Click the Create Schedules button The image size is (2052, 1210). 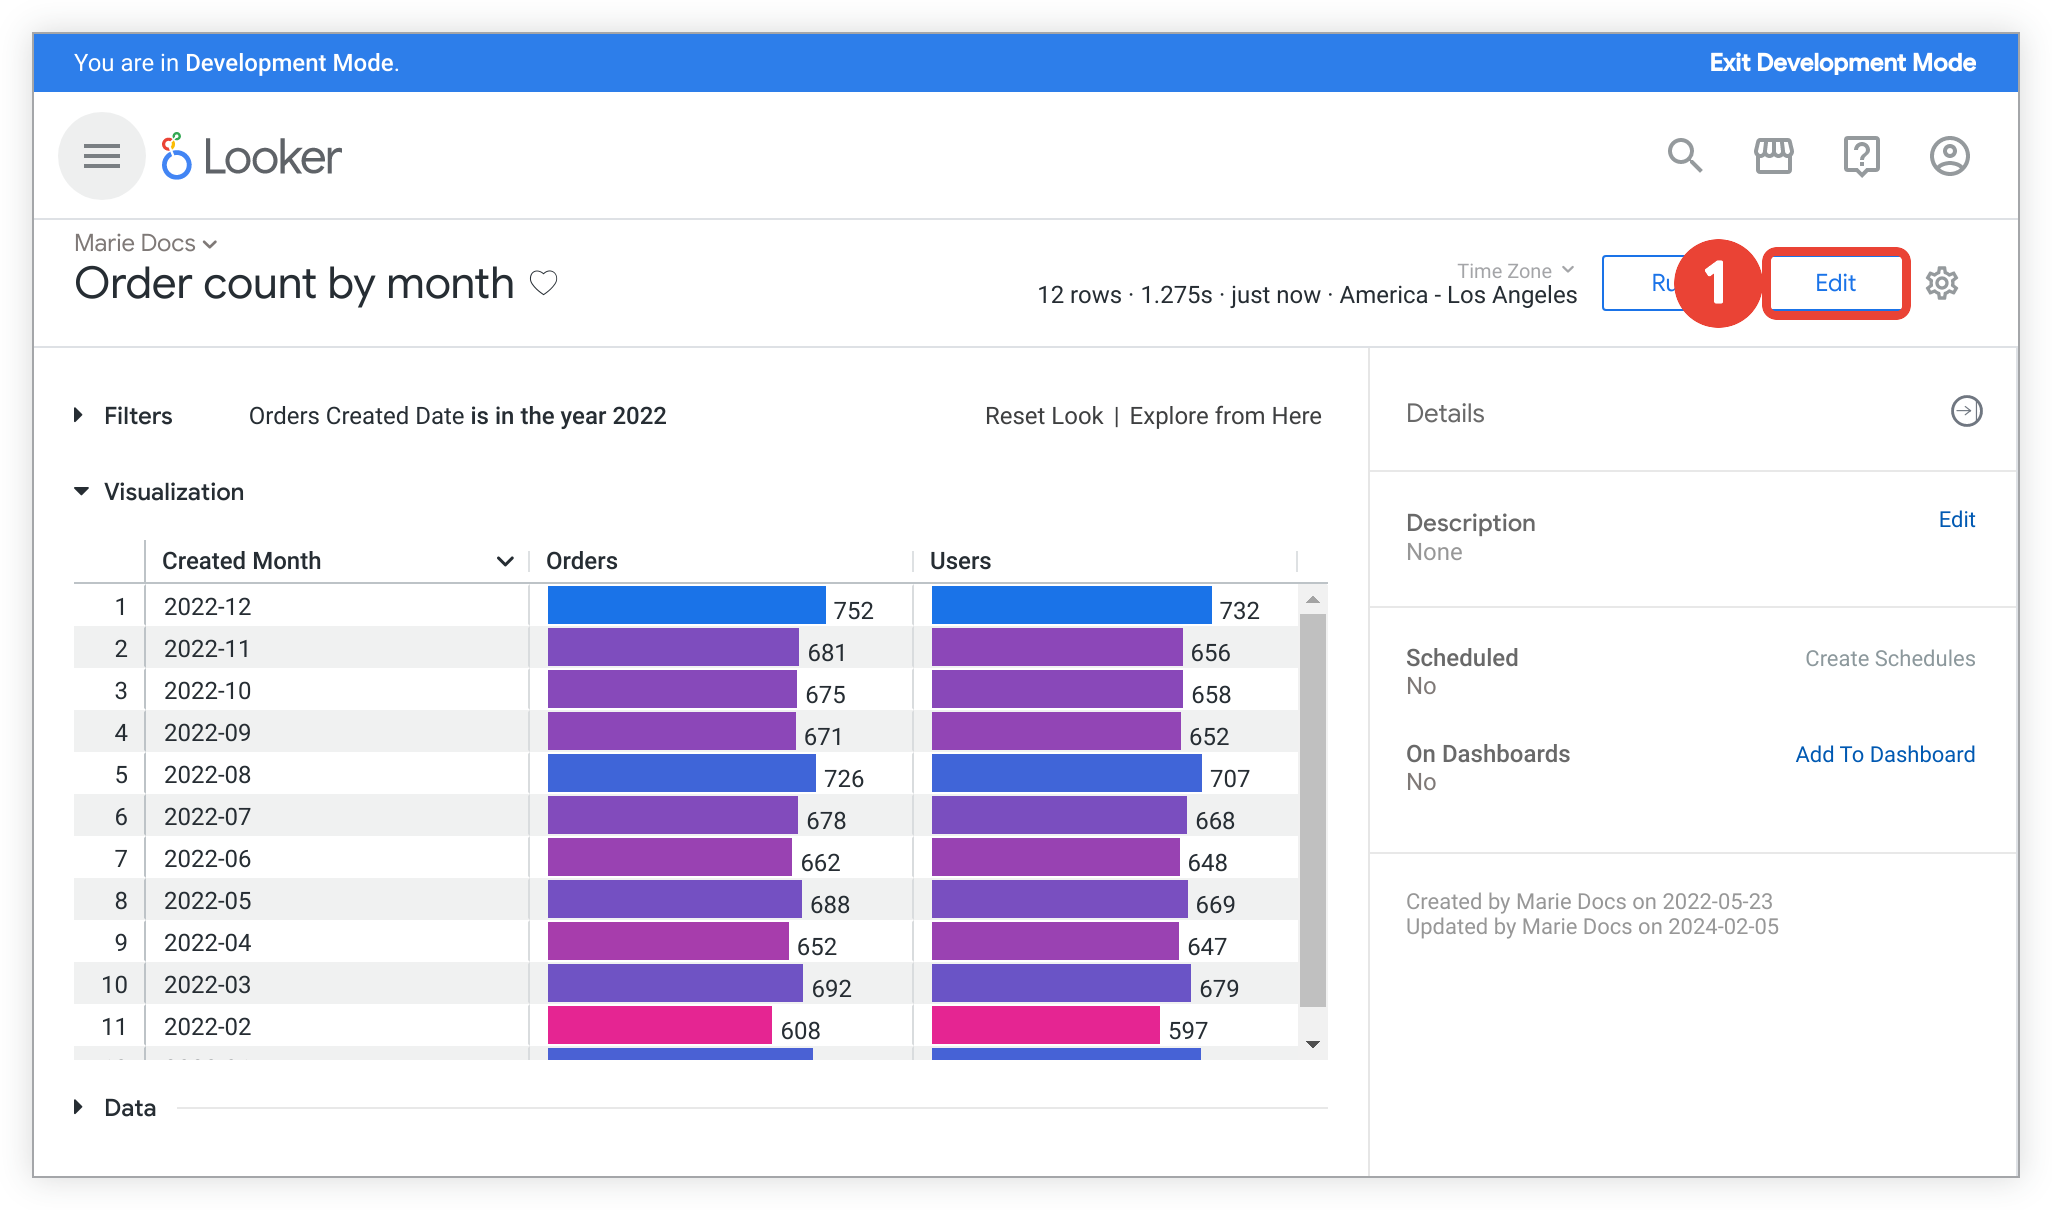(1889, 658)
